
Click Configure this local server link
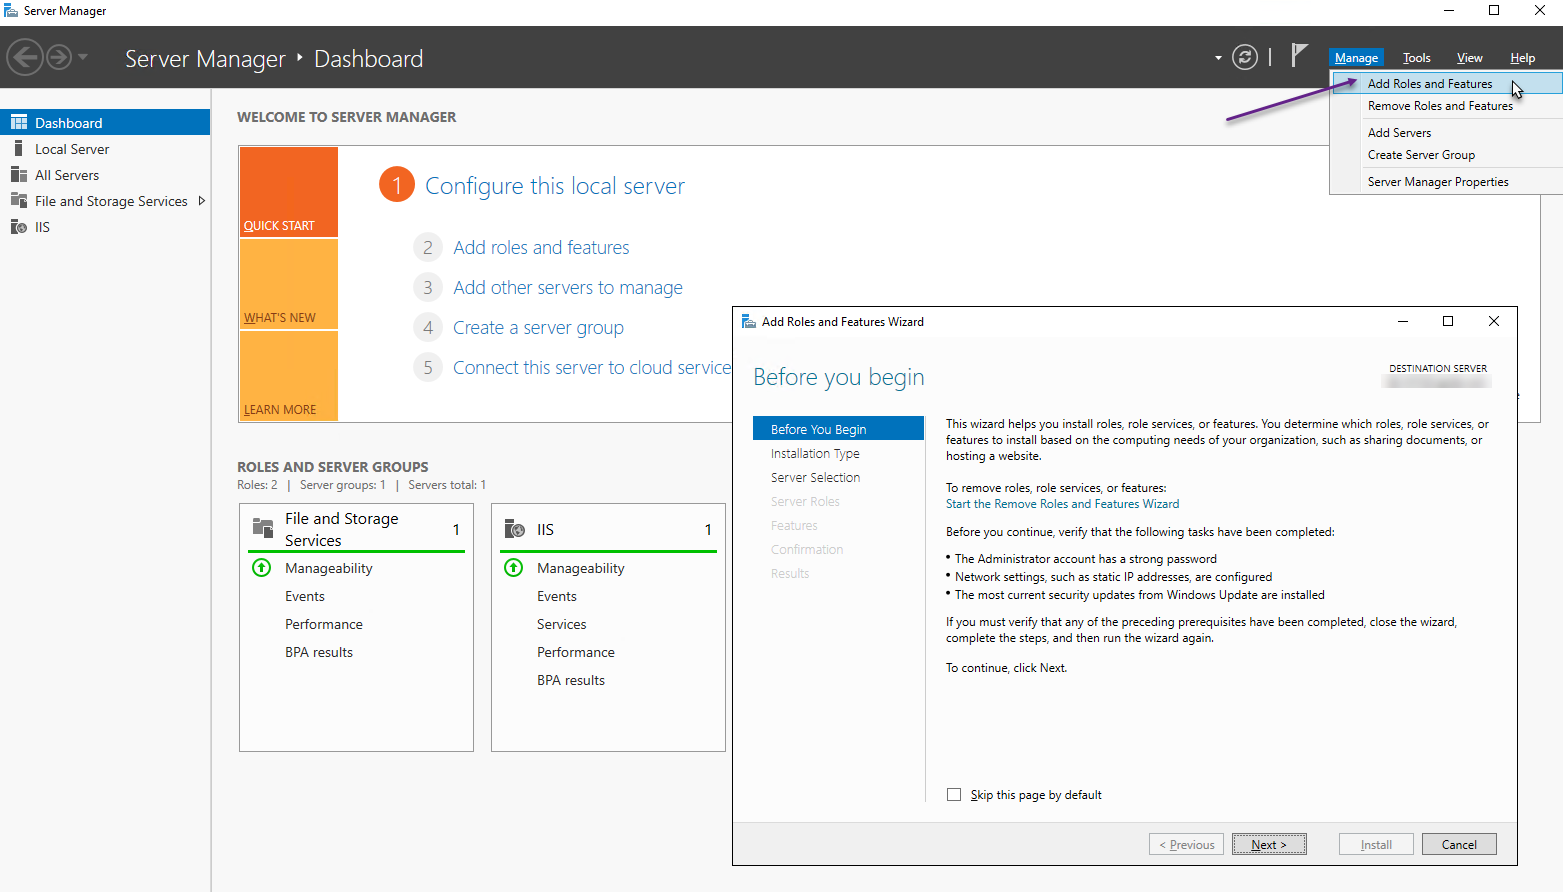pyautogui.click(x=555, y=186)
